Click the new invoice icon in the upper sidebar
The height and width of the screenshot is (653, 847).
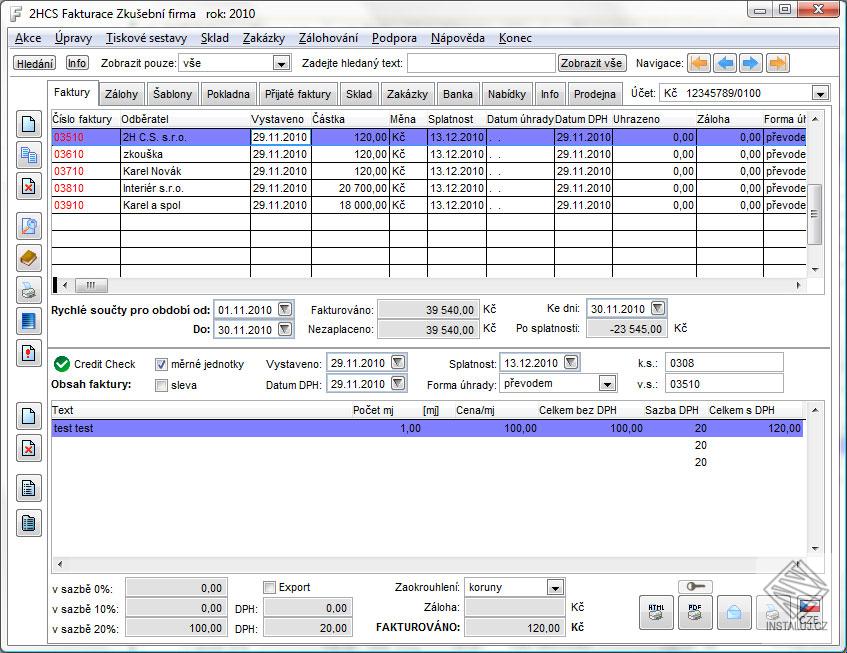[30, 126]
